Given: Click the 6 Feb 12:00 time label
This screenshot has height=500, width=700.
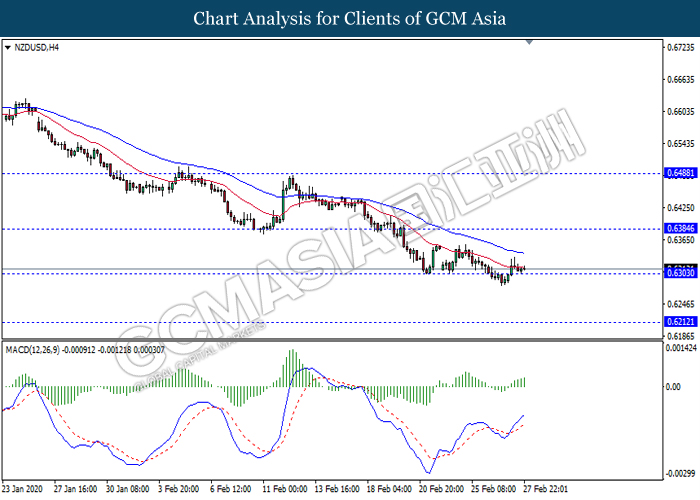Looking at the screenshot, I should 231,489.
